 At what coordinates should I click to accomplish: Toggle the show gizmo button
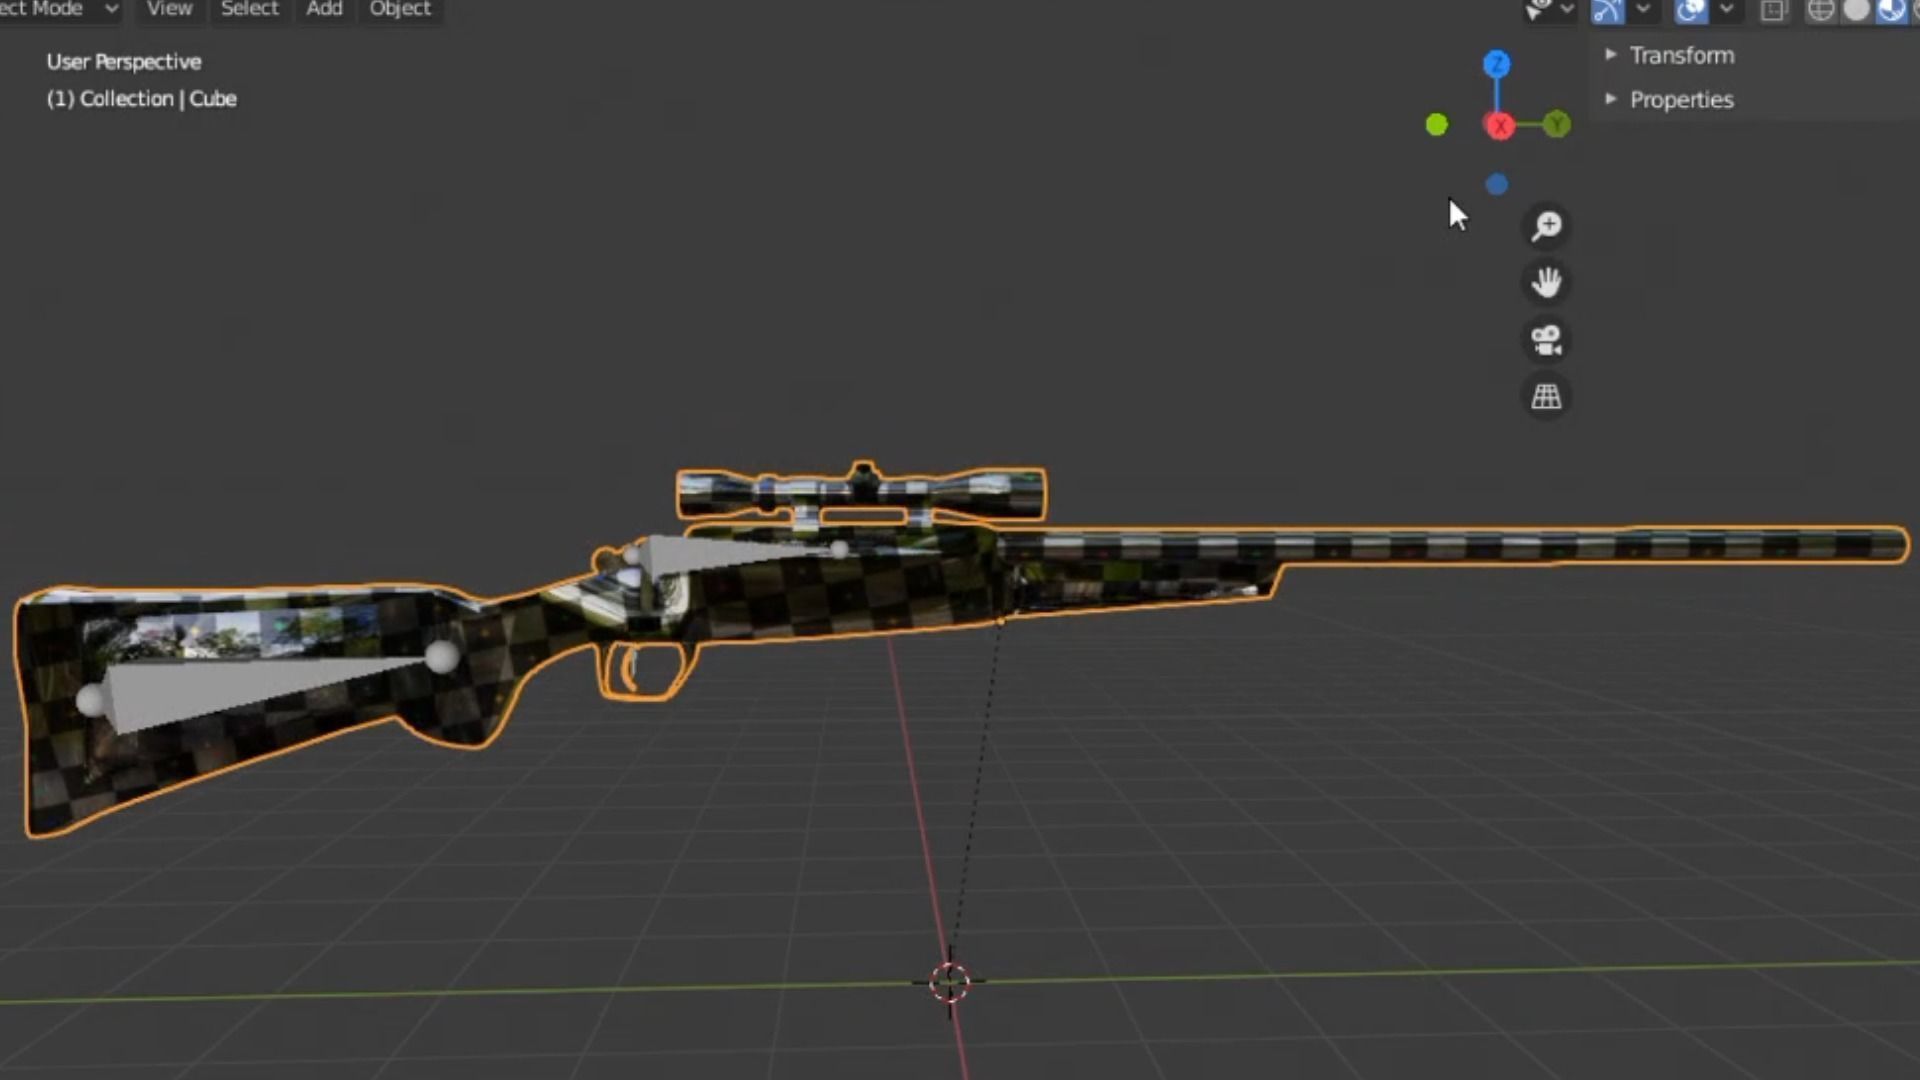pyautogui.click(x=1608, y=10)
